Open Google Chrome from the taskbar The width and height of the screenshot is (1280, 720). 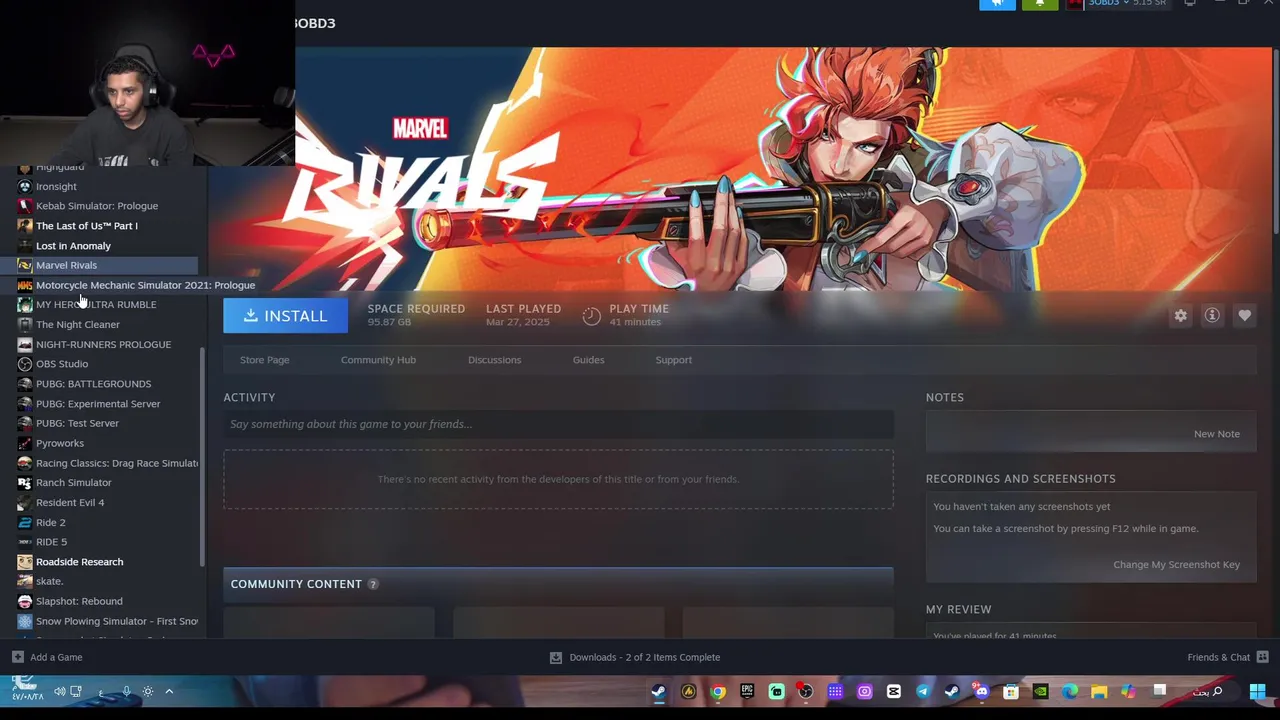(718, 692)
